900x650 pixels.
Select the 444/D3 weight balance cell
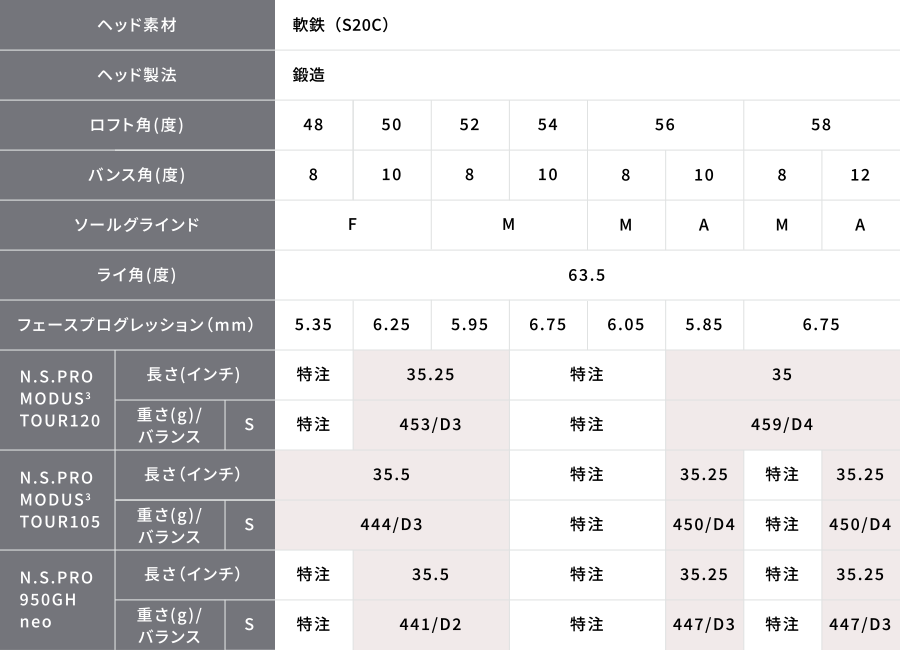pyautogui.click(x=392, y=524)
